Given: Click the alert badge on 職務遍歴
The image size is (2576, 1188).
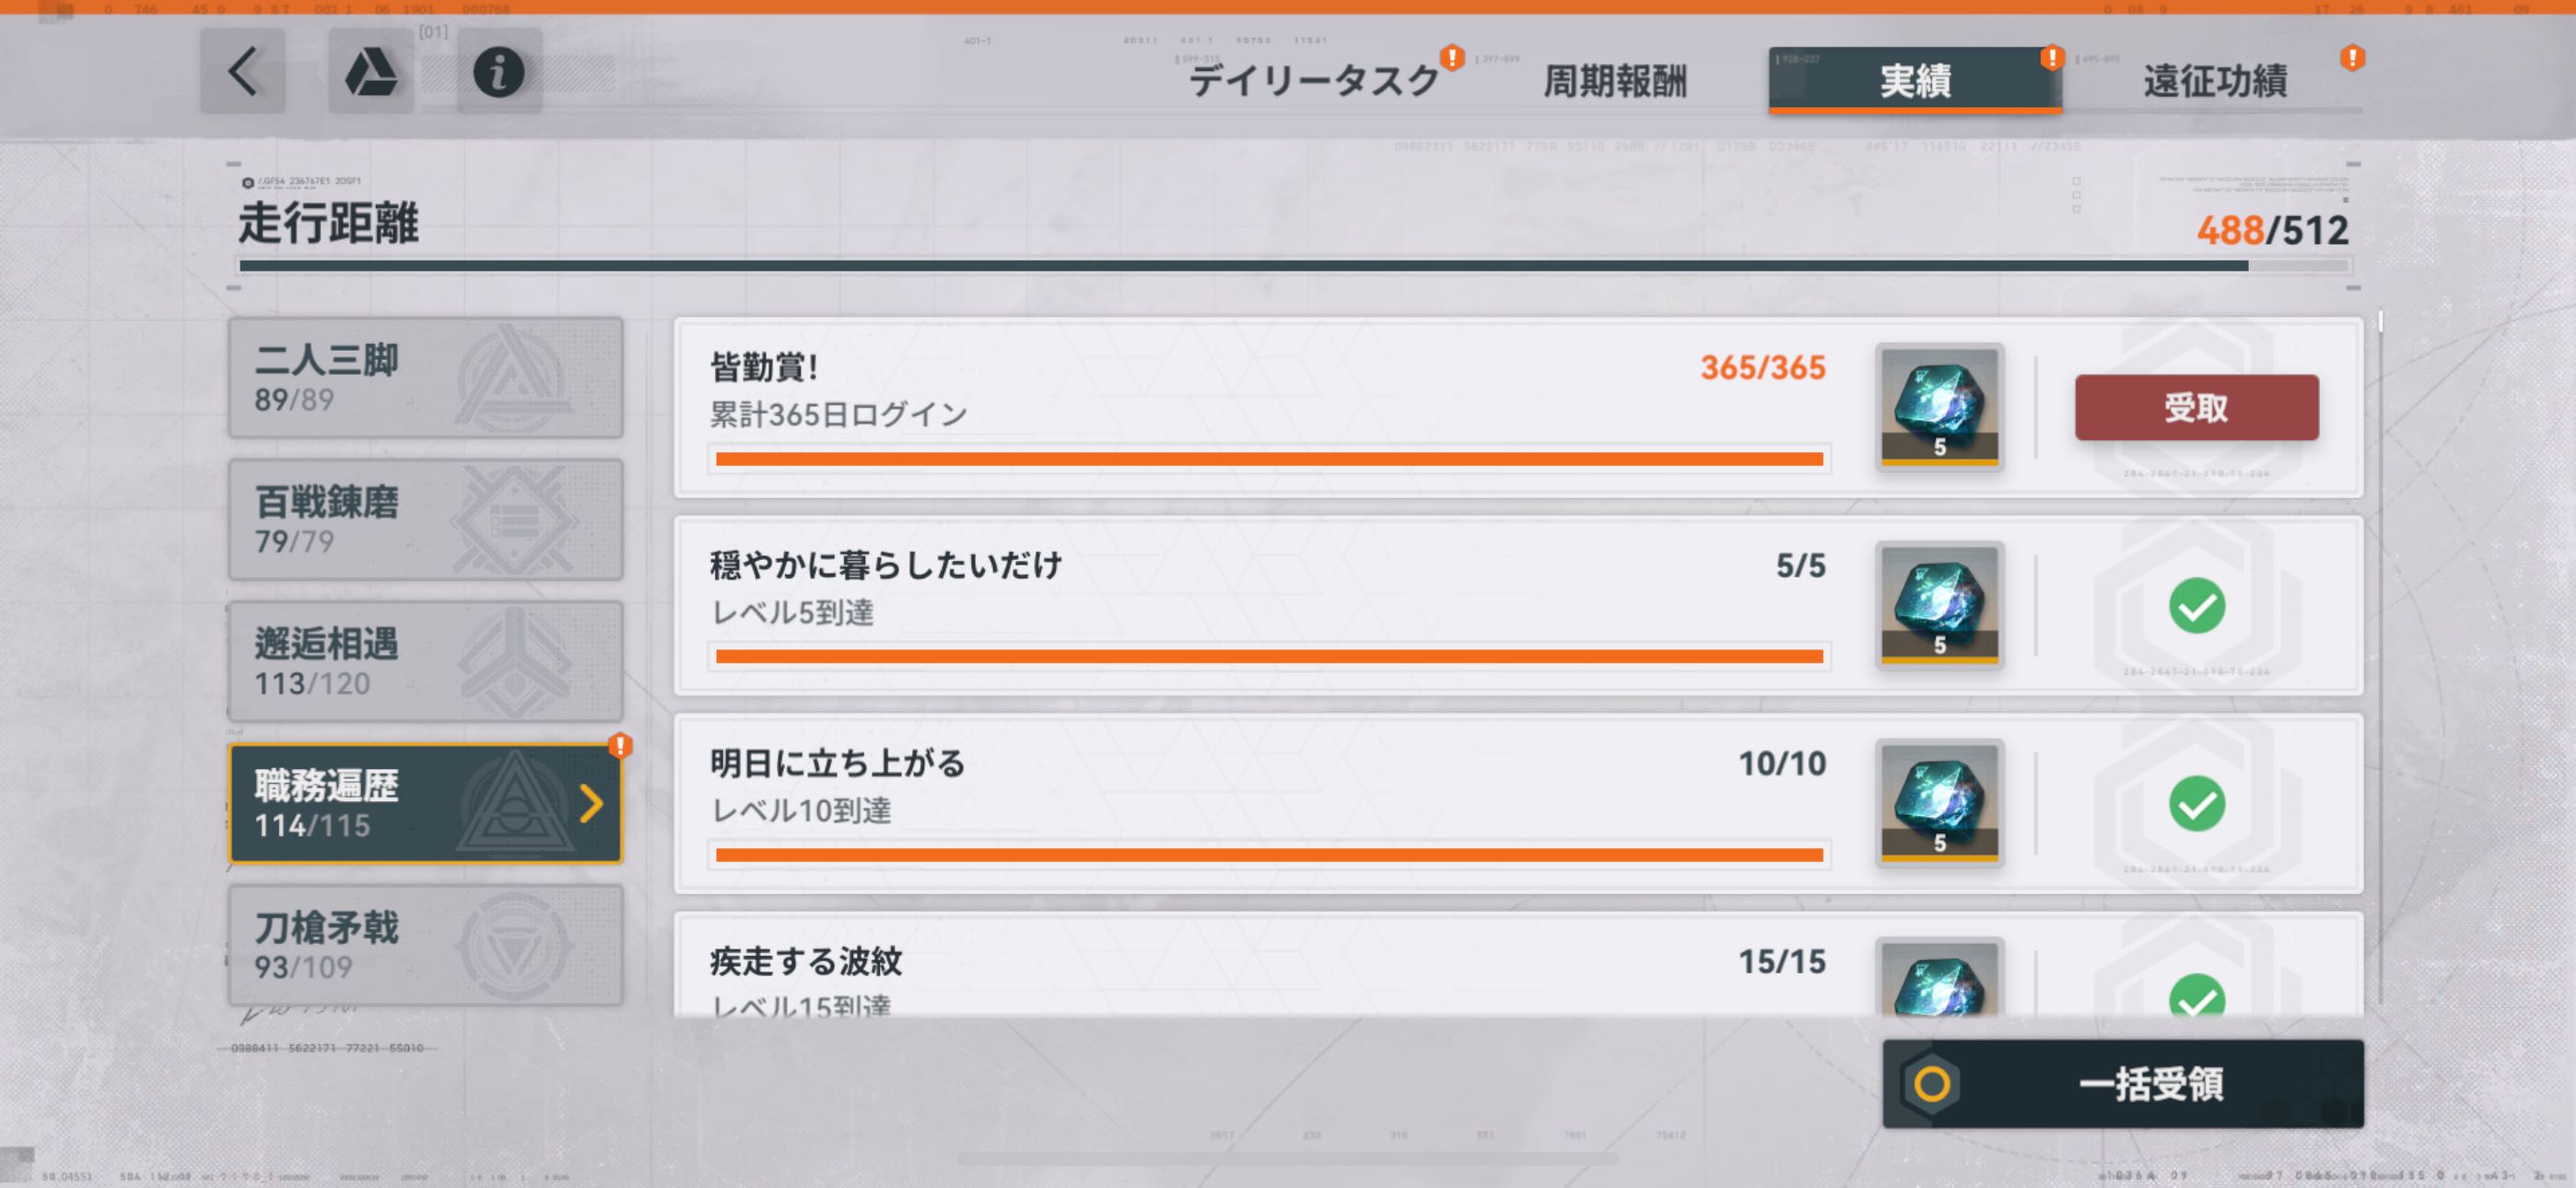Looking at the screenshot, I should coord(620,745).
